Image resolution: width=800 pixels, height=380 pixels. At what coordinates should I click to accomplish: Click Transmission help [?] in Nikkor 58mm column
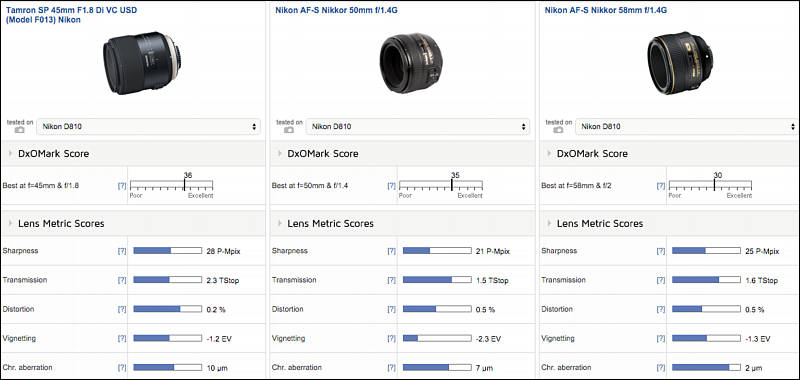tap(660, 280)
